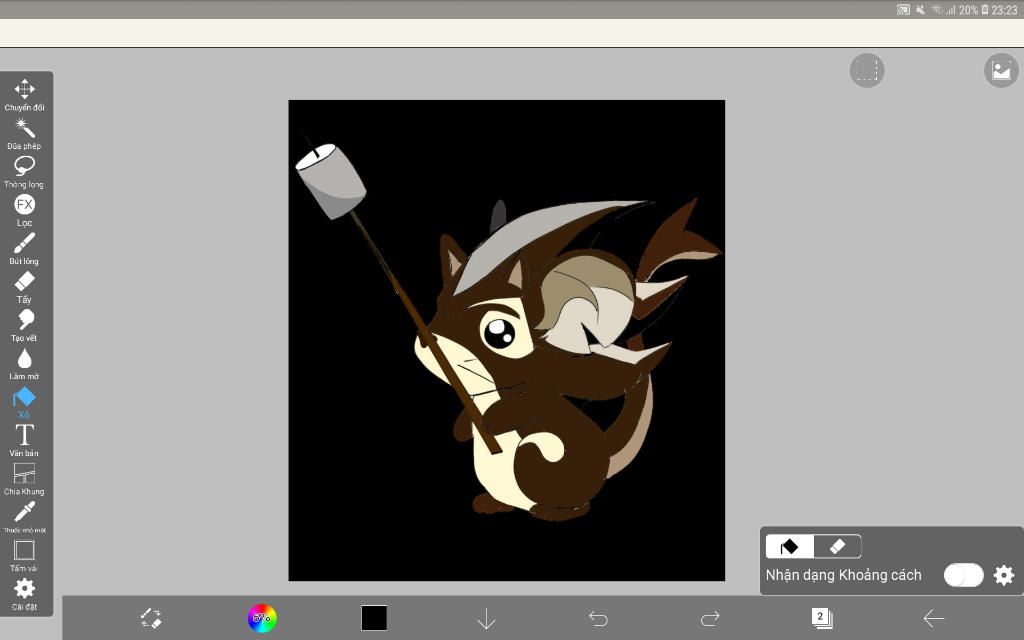The height and width of the screenshot is (640, 1024).
Task: Select the Tạo vết smudge tool
Action: (24, 325)
